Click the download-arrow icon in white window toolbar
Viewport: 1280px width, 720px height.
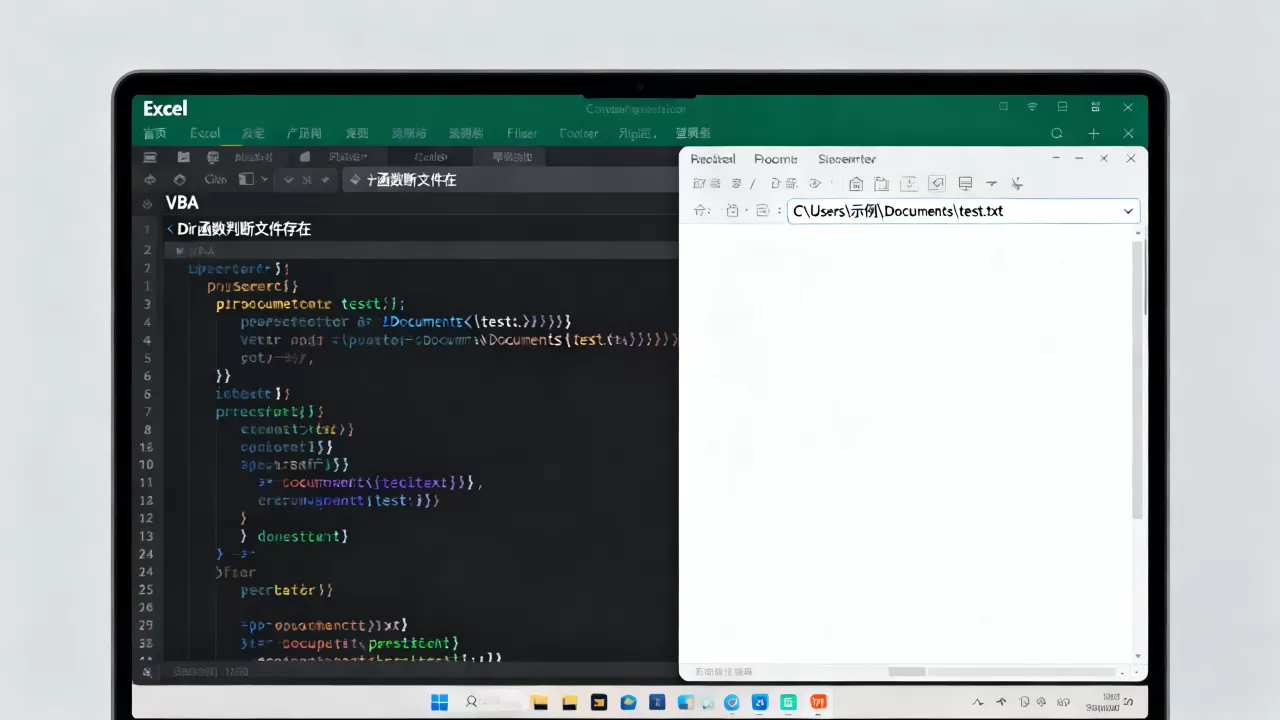click(x=909, y=184)
